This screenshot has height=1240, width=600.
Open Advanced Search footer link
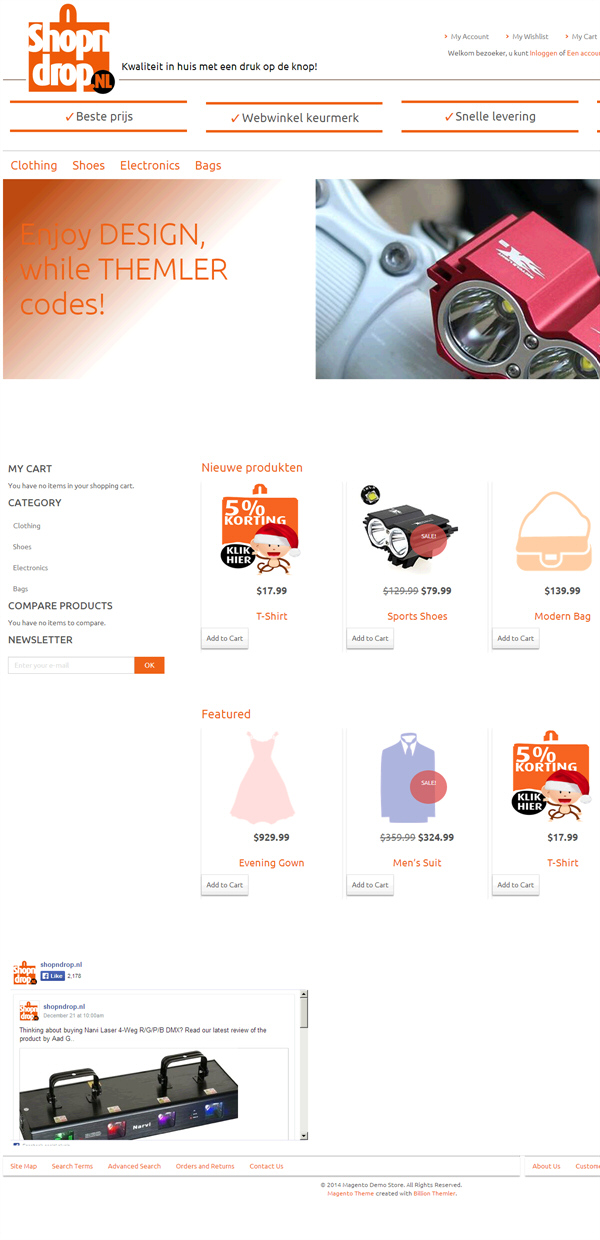tap(134, 1166)
